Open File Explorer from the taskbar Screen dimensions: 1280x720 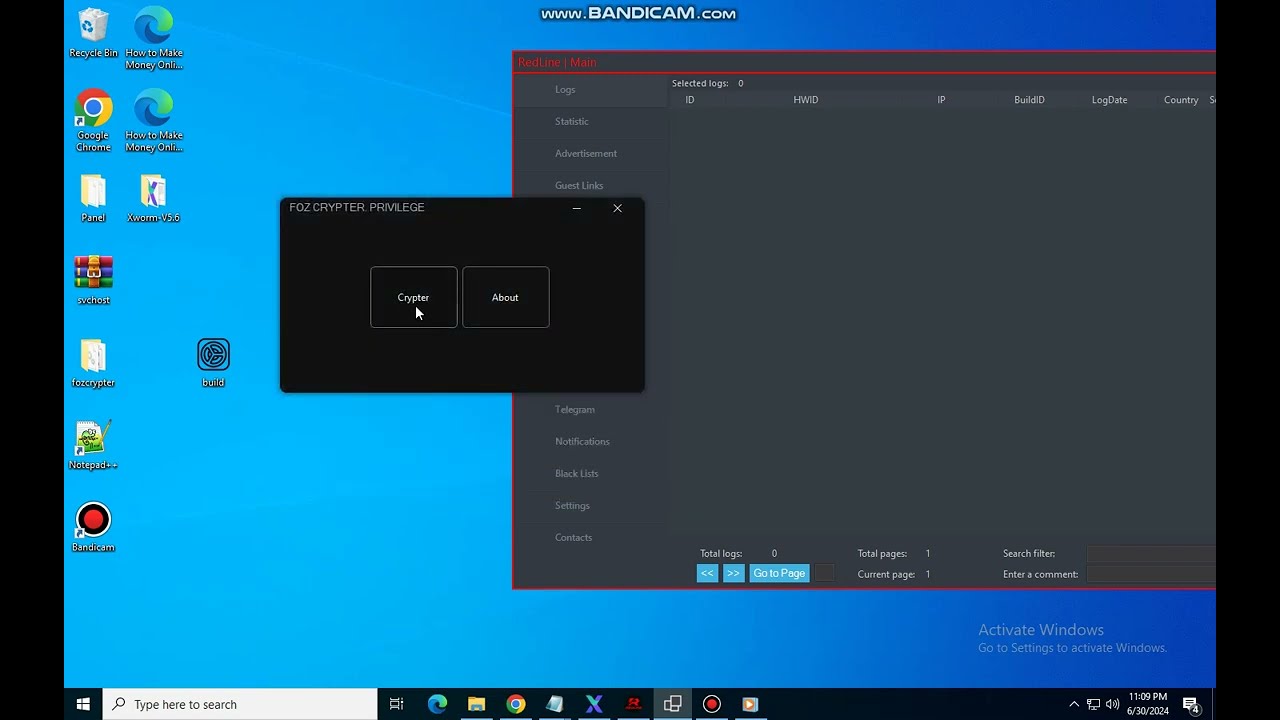tap(476, 704)
